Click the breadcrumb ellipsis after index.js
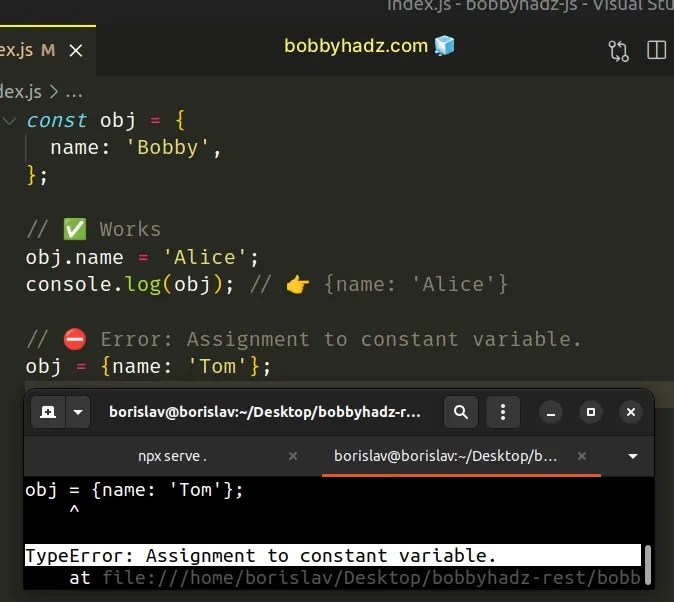 coord(74,92)
